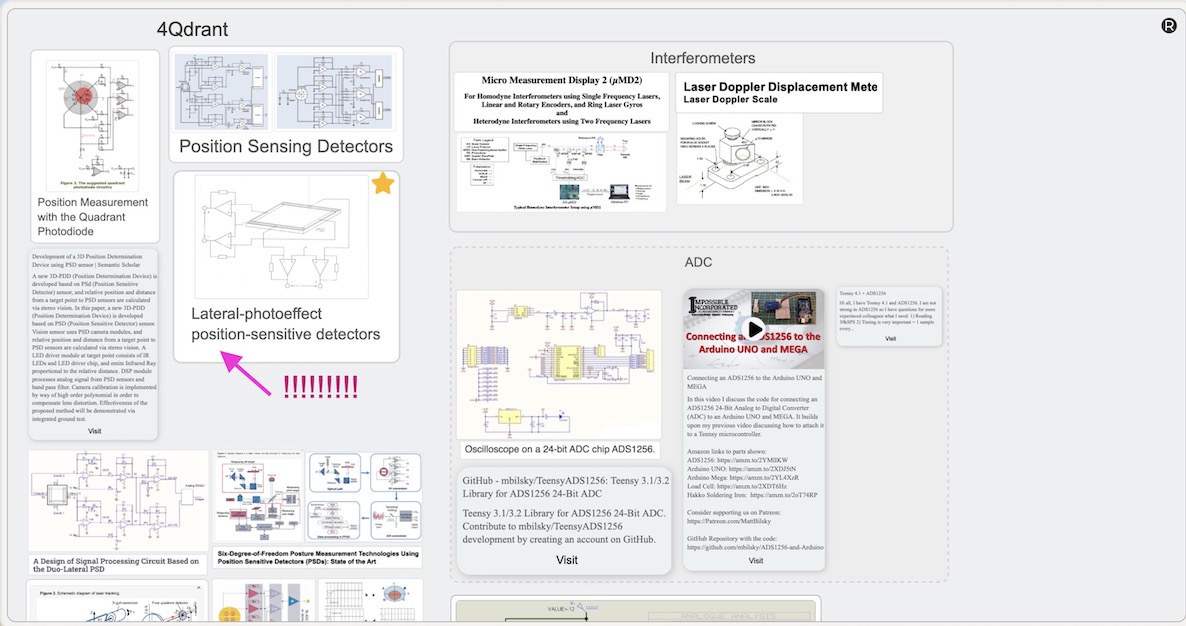Image resolution: width=1186 pixels, height=626 pixels.
Task: Click Visit on the Teensy 4.1 + ADS1256 note
Action: (889, 338)
